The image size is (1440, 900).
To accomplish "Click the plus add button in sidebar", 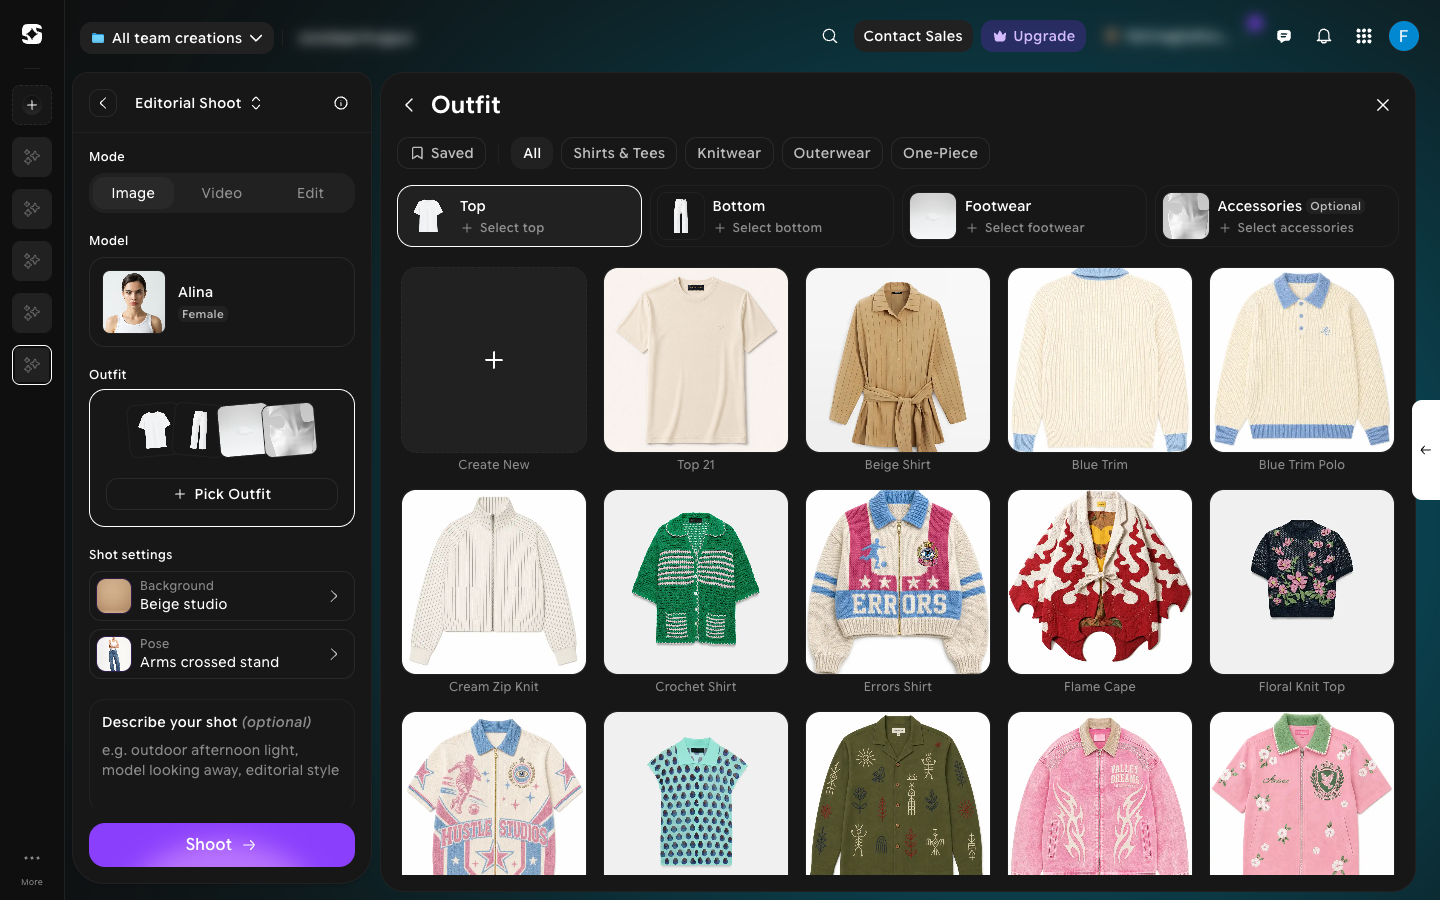I will (32, 105).
